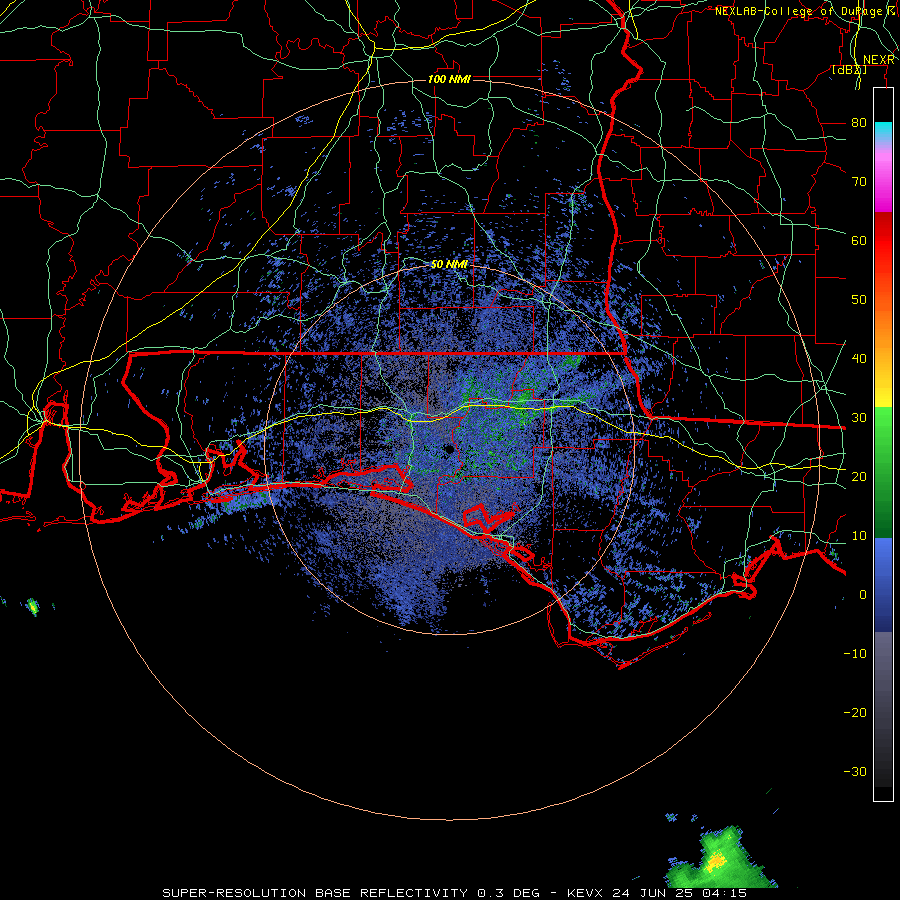
Task: Click the 40 value on the dBZ scale
Action: [859, 359]
